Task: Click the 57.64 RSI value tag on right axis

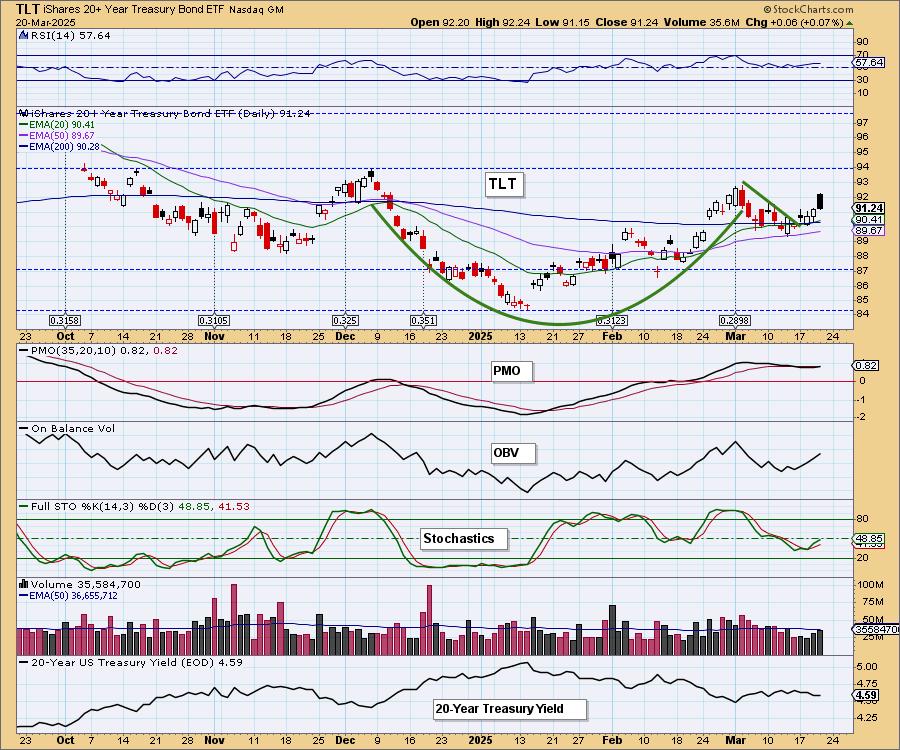Action: click(x=869, y=63)
